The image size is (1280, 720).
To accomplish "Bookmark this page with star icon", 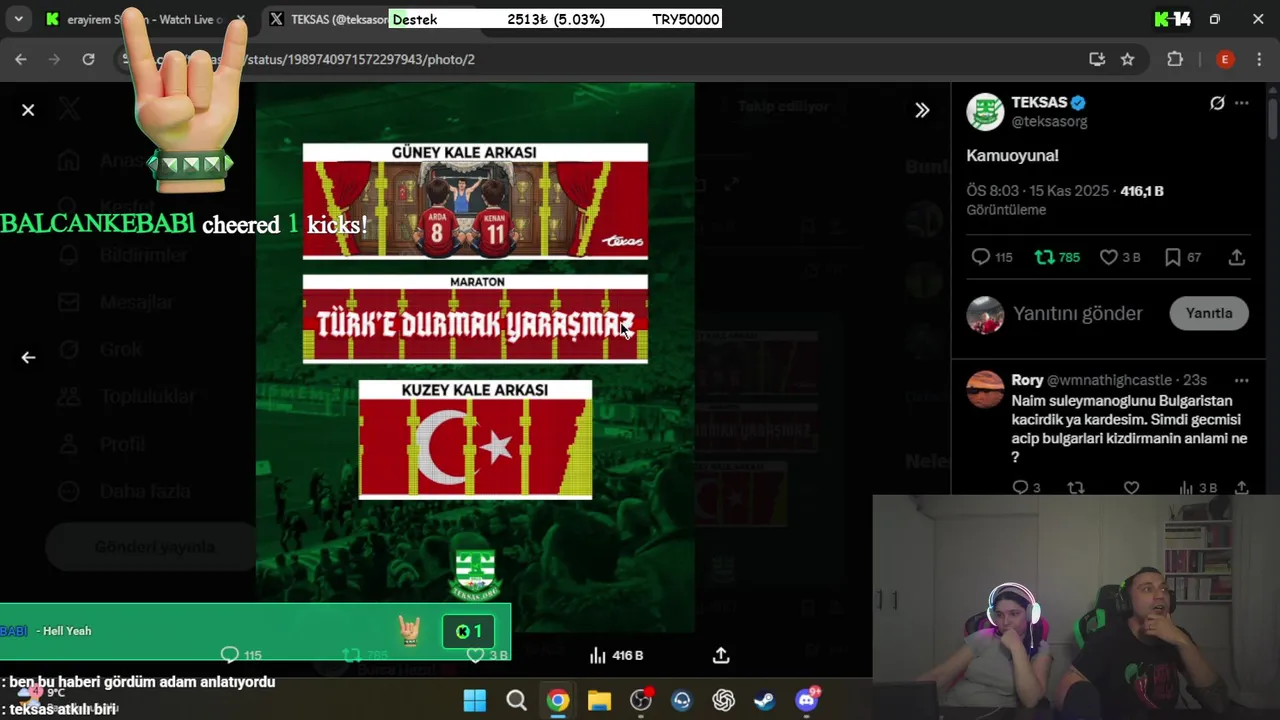I will click(x=1128, y=59).
